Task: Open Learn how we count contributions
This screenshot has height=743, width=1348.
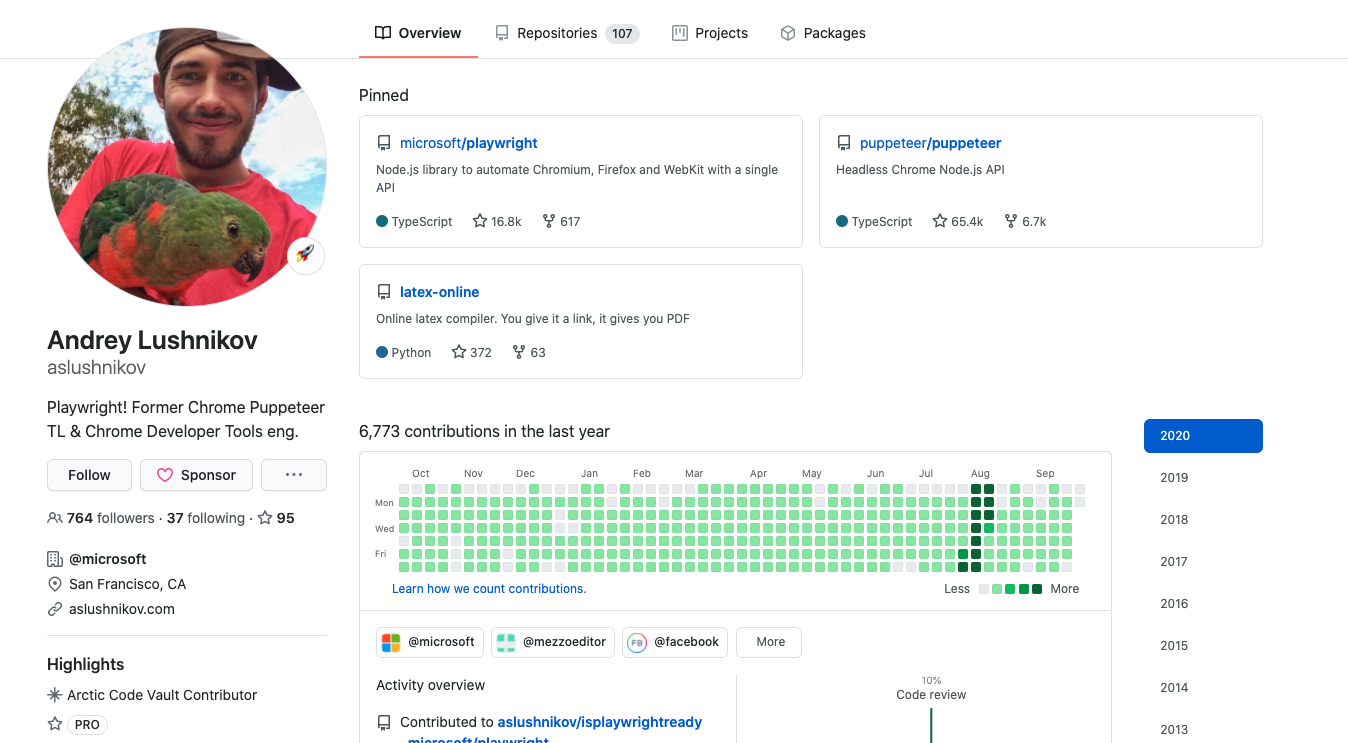Action: [489, 589]
